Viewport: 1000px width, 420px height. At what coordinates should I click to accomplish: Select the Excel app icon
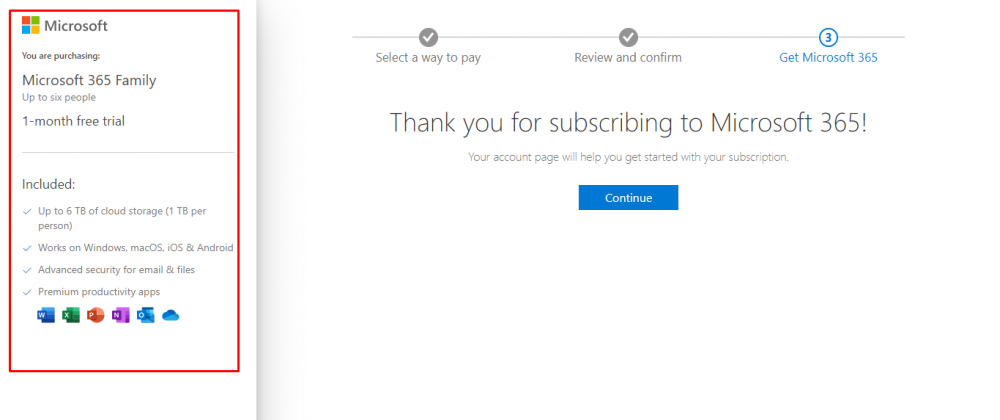click(70, 316)
